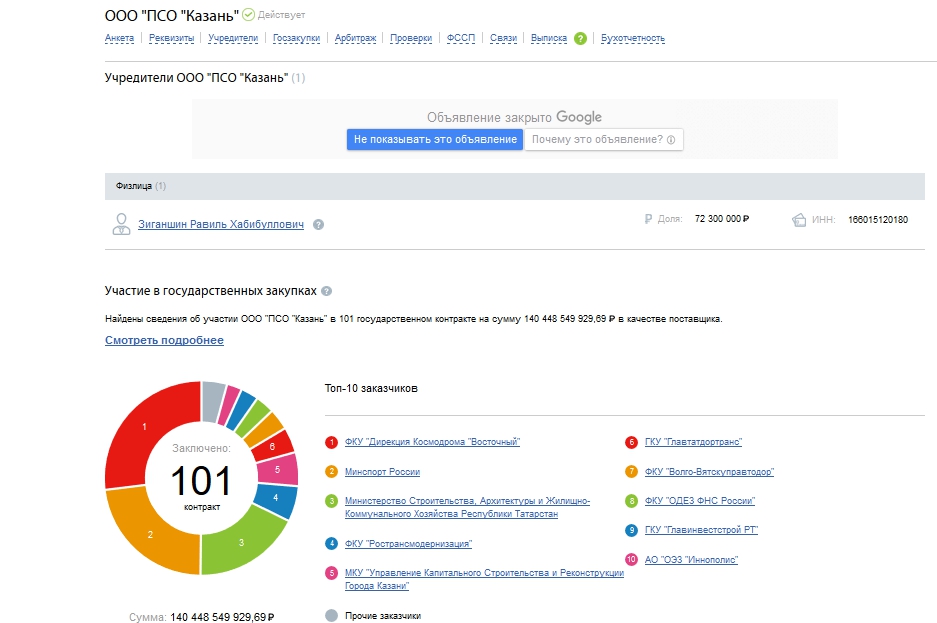
Task: Open the АО ОЭЗ Иннополис link
Action: (x=691, y=560)
